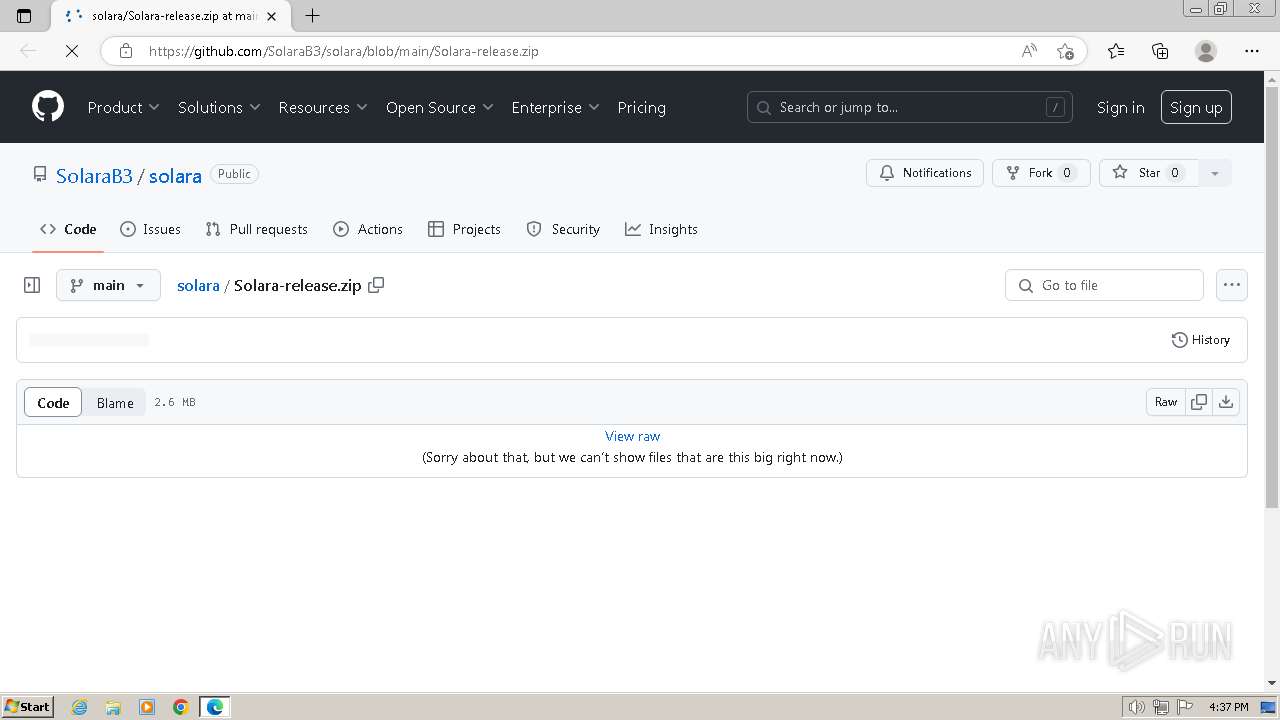Viewport: 1280px width, 720px height.
Task: Open Read aloud in address bar
Action: [1029, 51]
